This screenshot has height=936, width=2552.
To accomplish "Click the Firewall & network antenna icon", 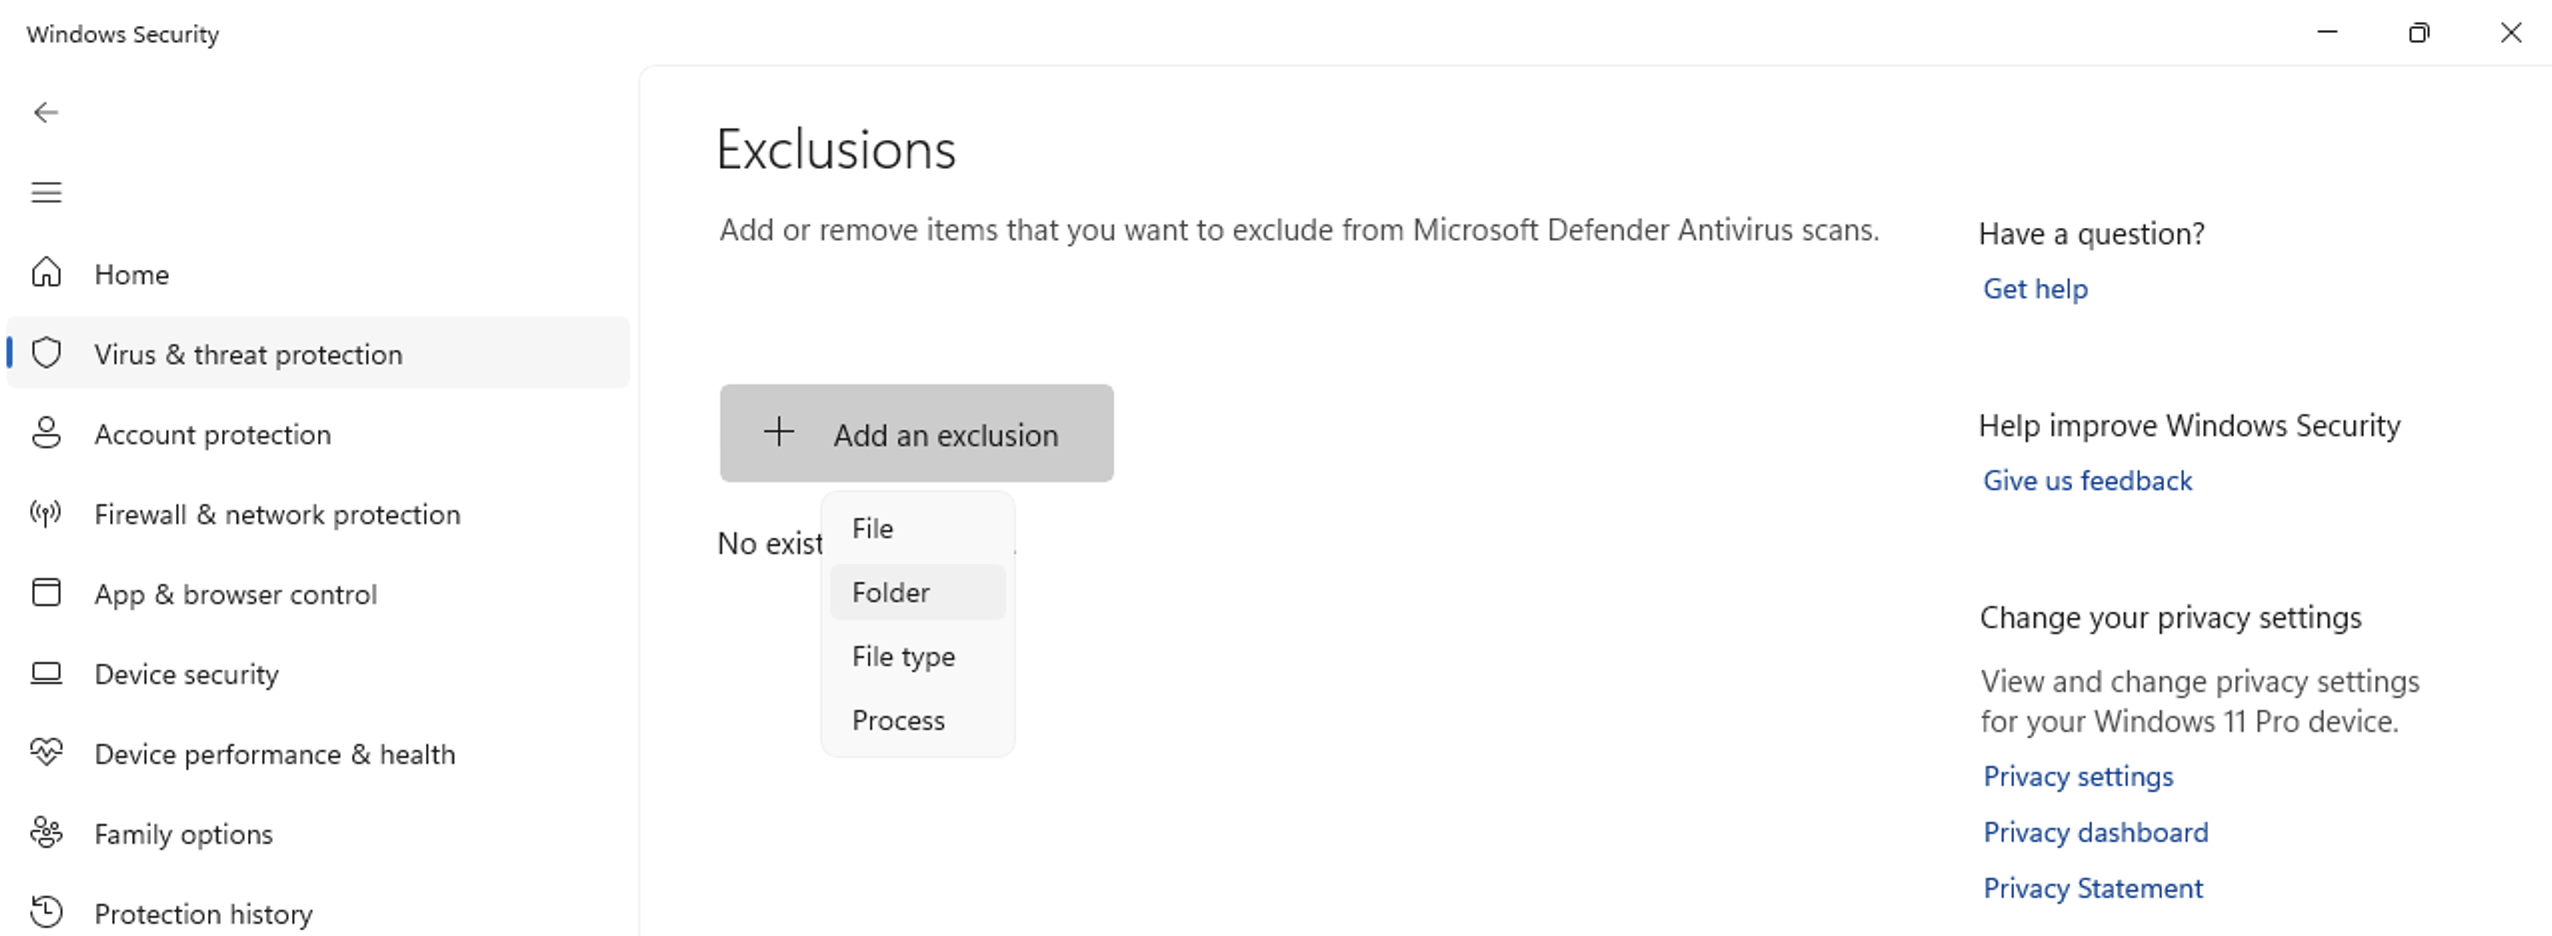I will (46, 513).
